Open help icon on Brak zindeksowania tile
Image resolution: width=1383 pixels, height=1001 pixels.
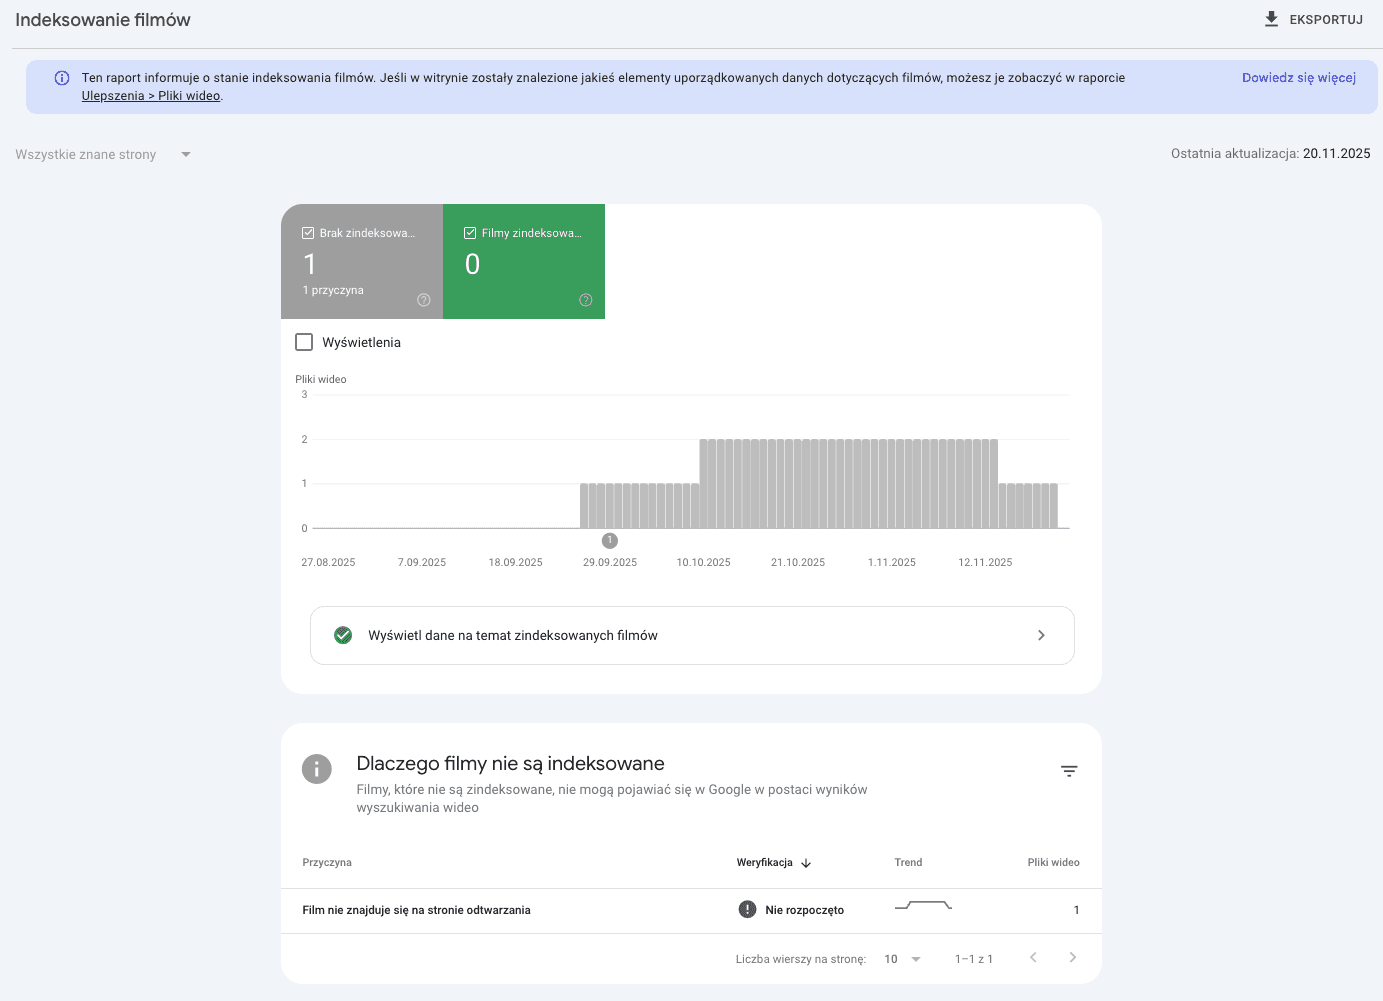tap(424, 300)
